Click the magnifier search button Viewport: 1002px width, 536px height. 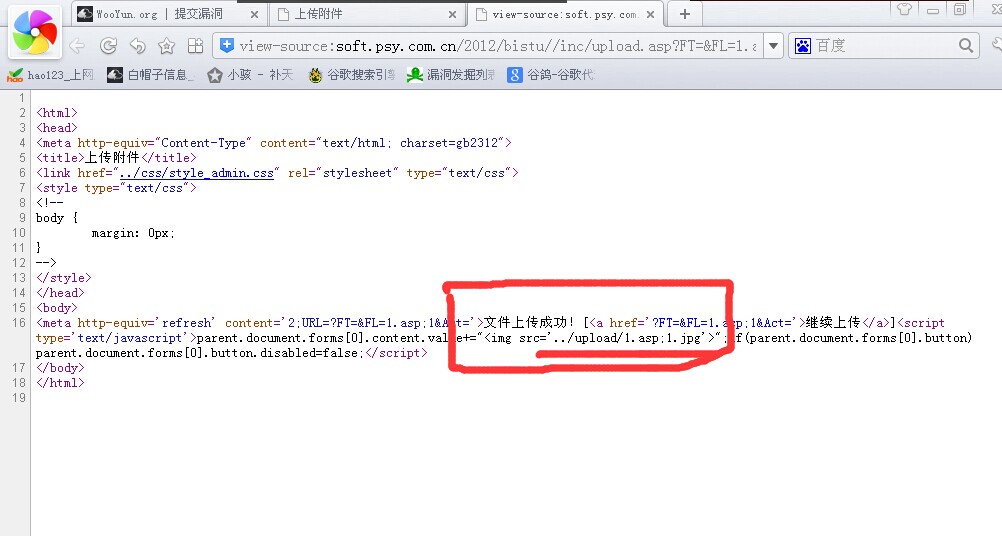966,45
